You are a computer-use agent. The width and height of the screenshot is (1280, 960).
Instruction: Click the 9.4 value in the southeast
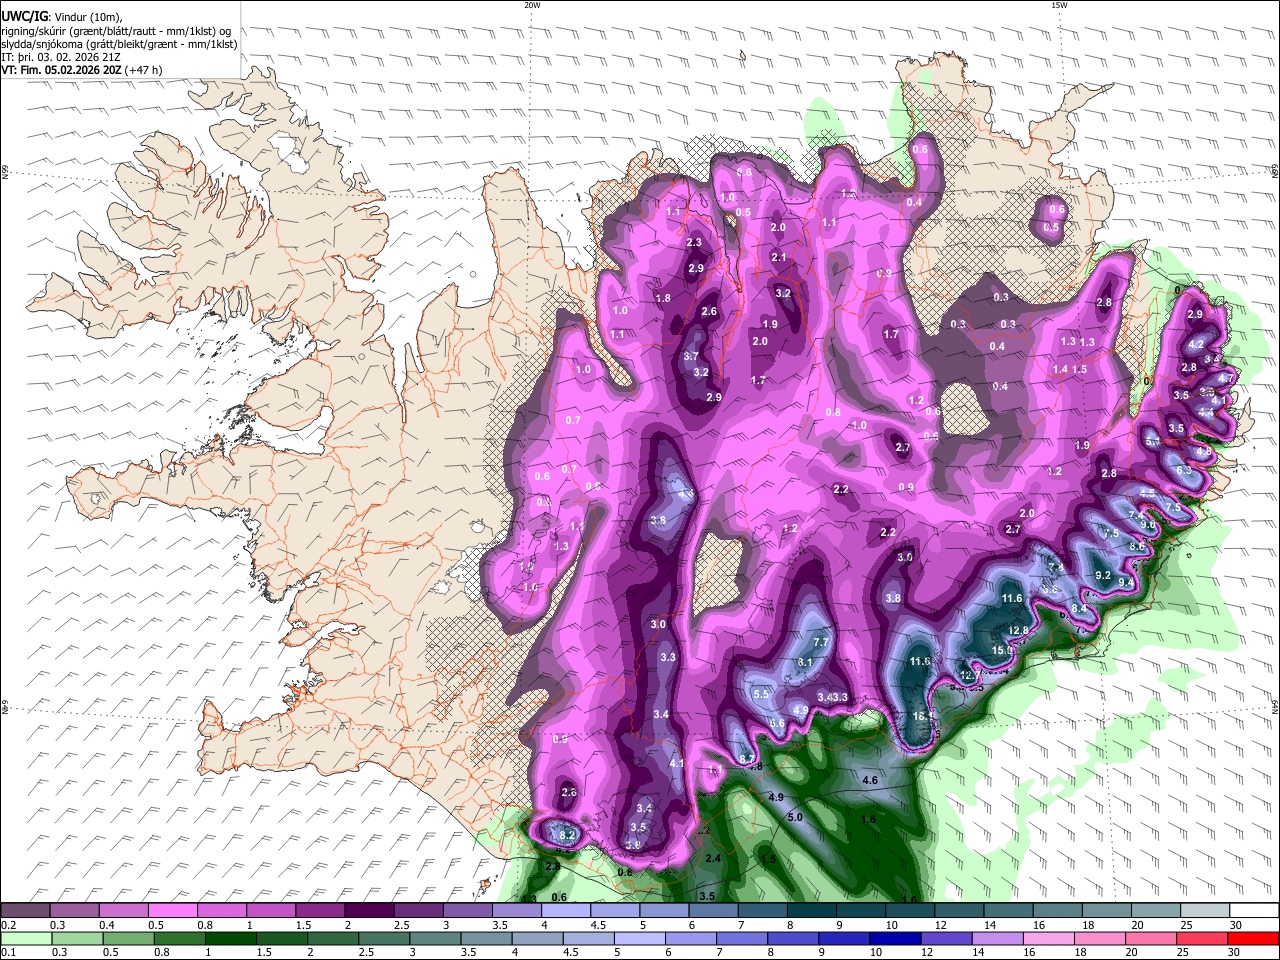1126,583
